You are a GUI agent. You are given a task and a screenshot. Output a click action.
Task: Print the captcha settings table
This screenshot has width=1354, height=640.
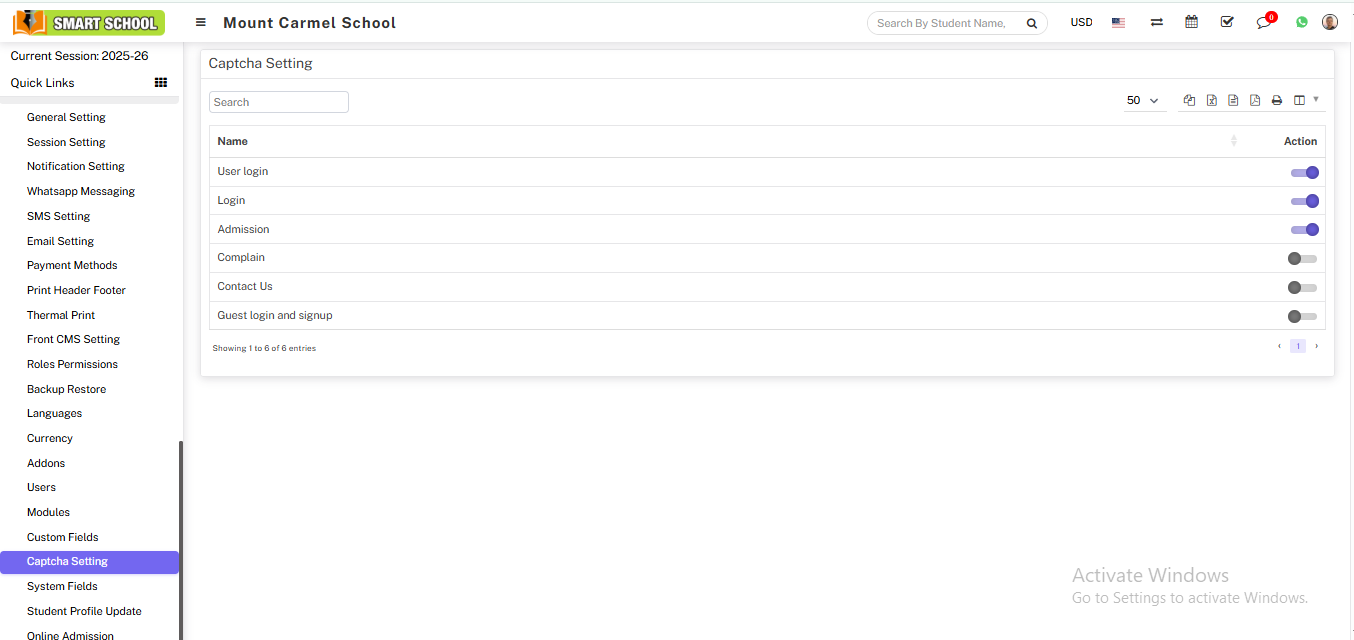tap(1276, 100)
